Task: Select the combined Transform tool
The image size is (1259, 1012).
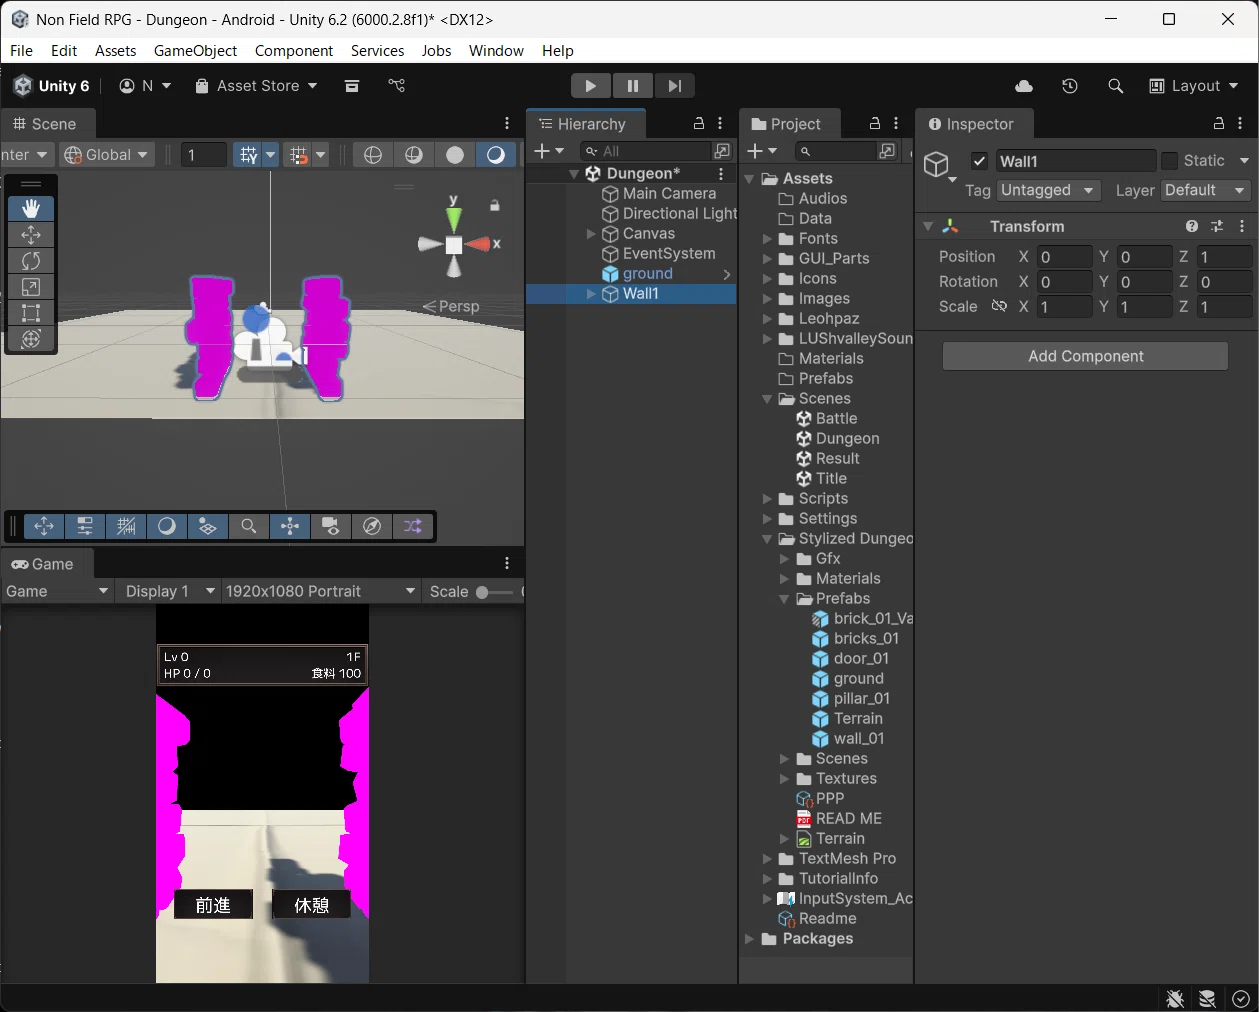Action: click(31, 339)
